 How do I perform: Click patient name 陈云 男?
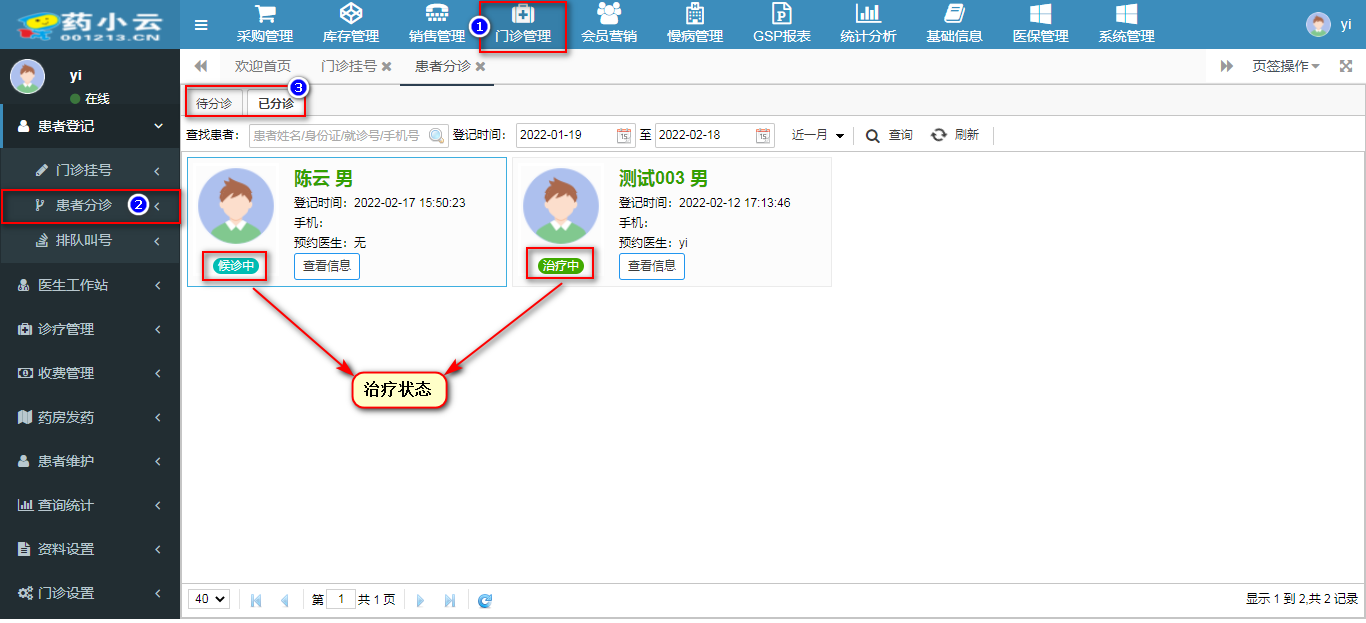323,179
